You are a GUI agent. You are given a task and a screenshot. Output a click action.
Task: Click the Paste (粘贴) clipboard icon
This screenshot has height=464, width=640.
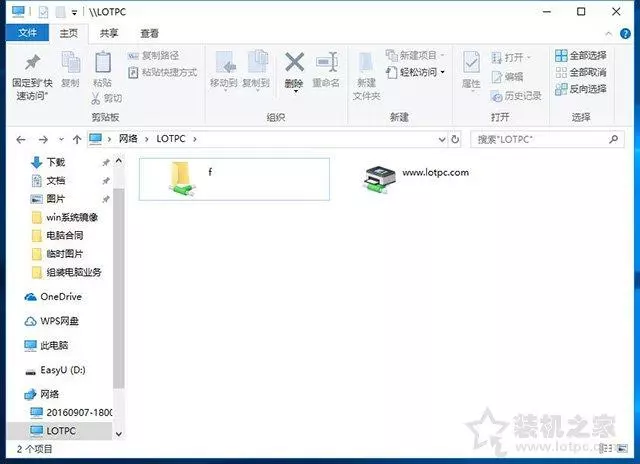(102, 63)
